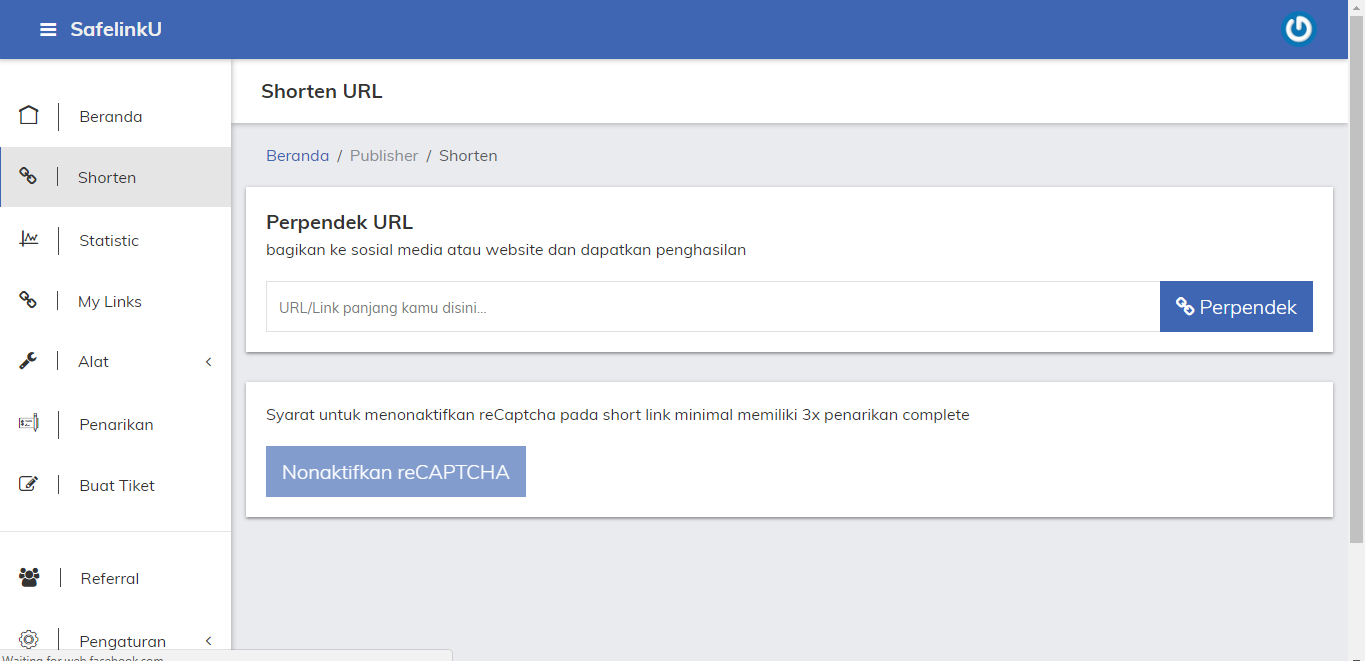Open the Statistic menu item
The width and height of the screenshot is (1365, 661).
click(109, 241)
